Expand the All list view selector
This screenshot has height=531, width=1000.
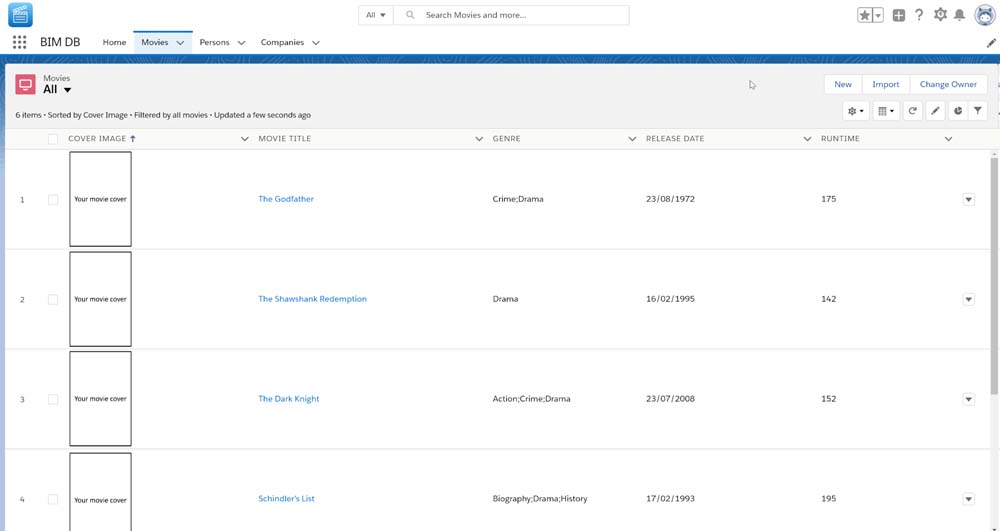tap(67, 90)
